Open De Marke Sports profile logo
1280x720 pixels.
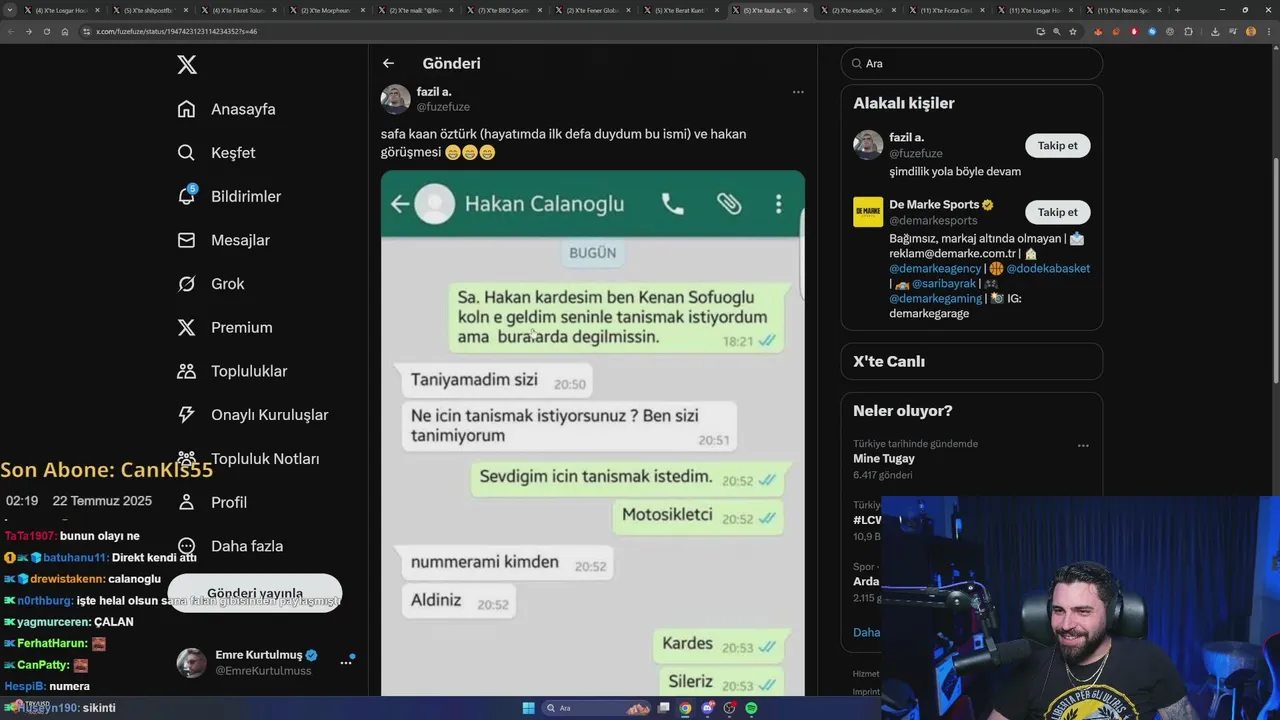[868, 212]
